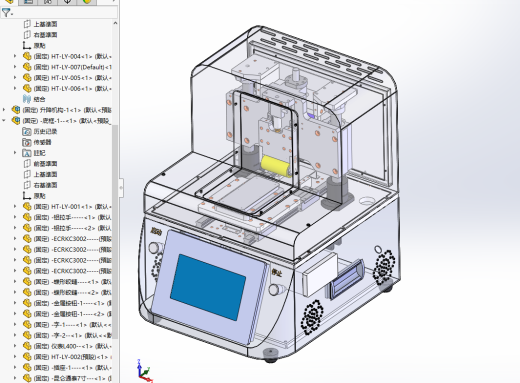Select the blue touchscreen display in model
This screenshot has height=383, width=520.
(x=208, y=287)
